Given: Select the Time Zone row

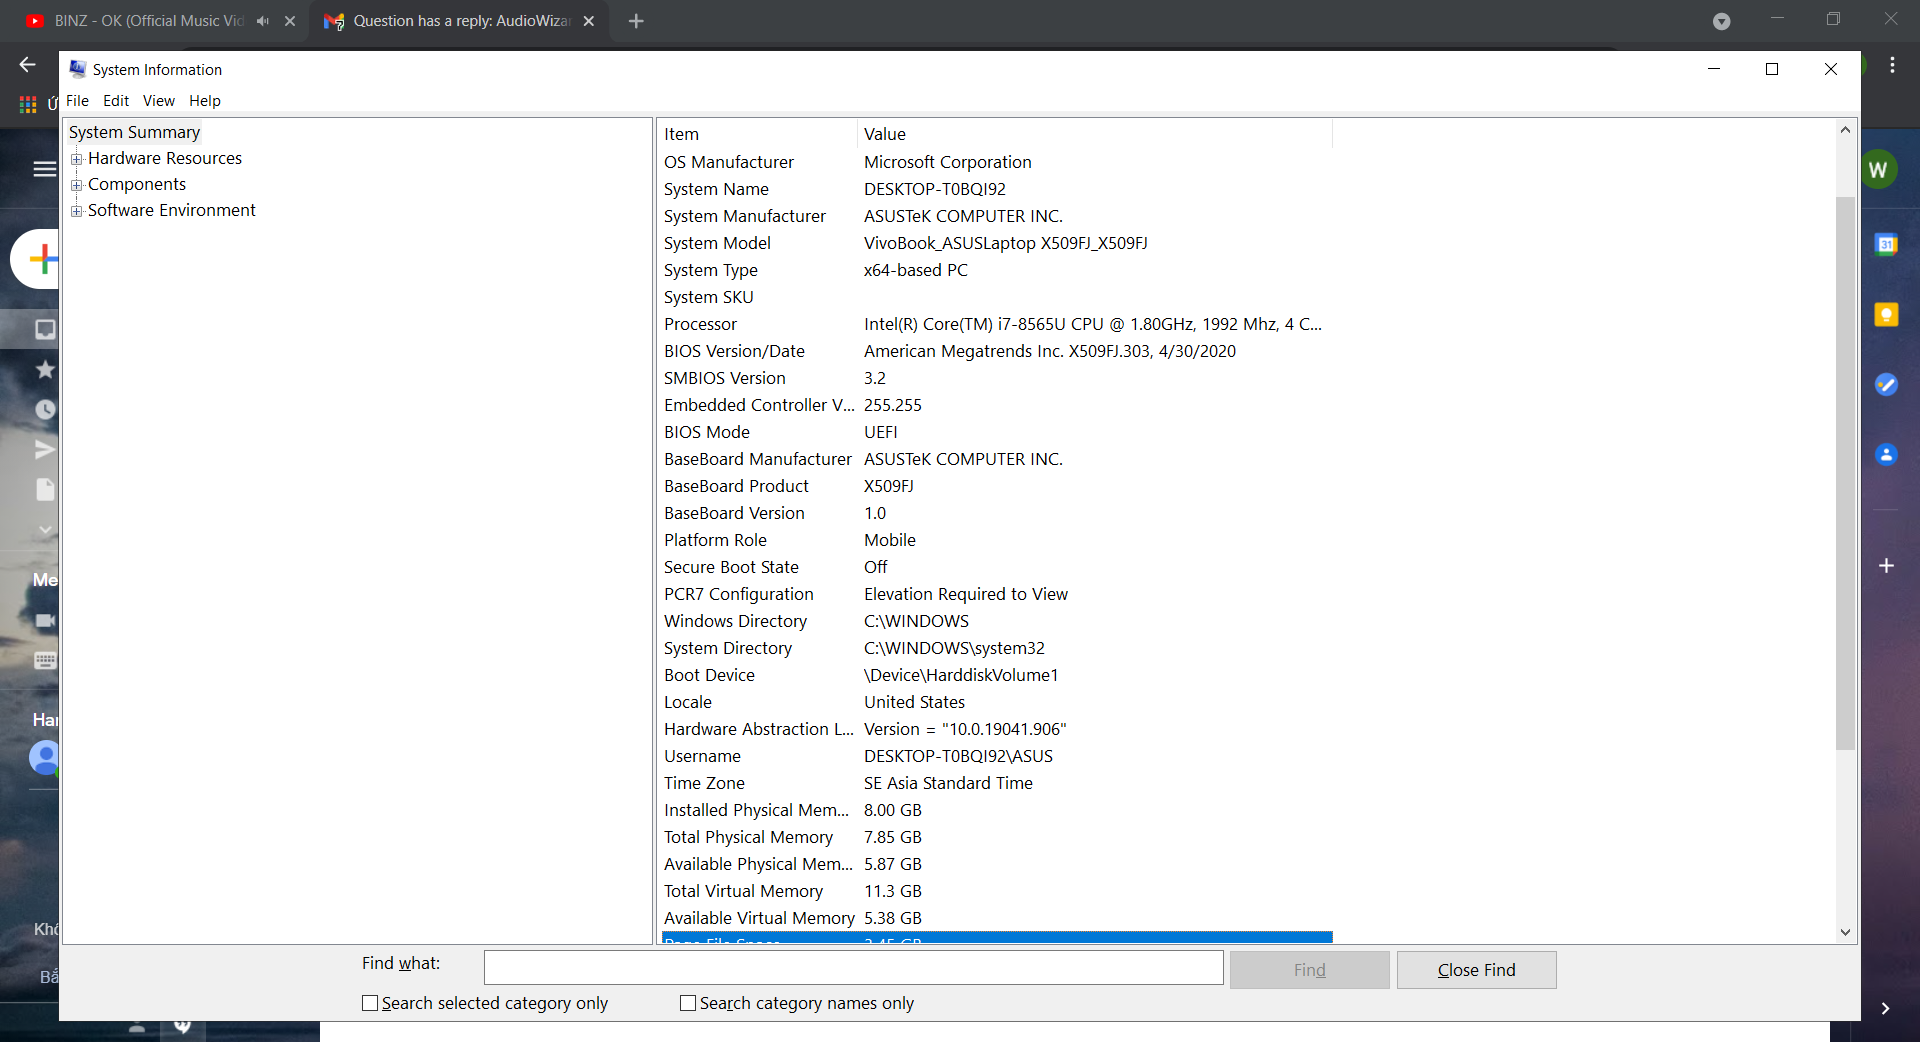Looking at the screenshot, I should [996, 783].
